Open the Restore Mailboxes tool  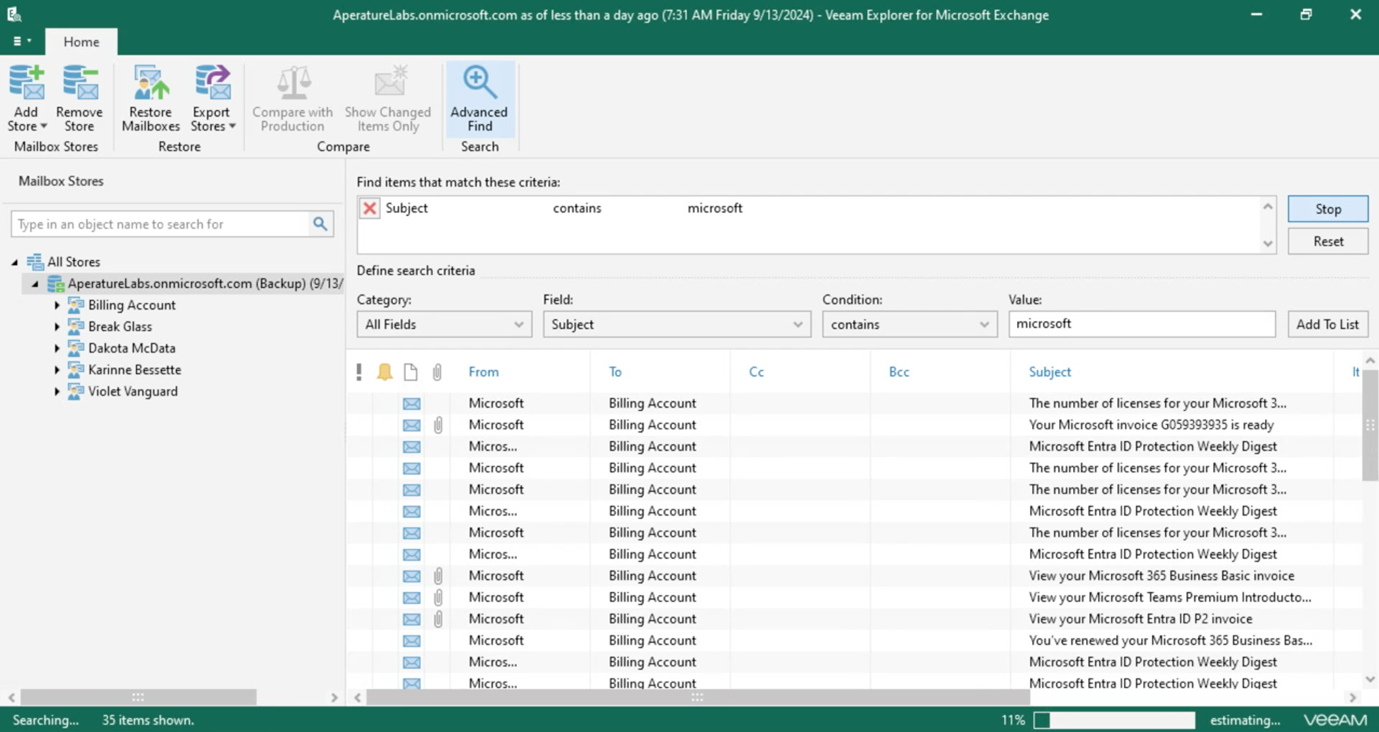tap(151, 98)
